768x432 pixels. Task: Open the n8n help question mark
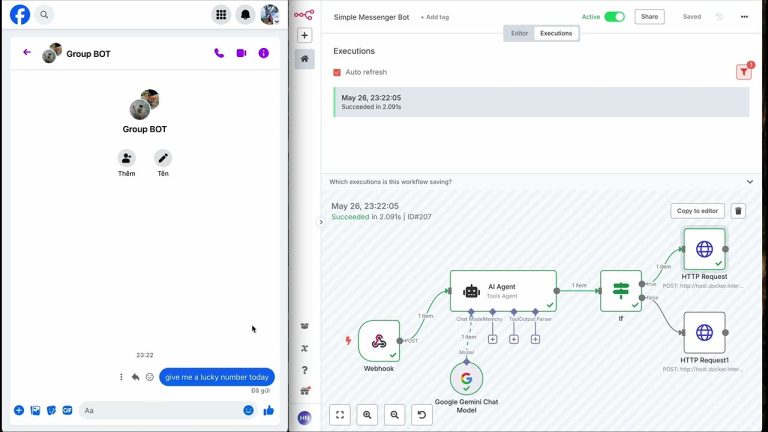coord(305,370)
